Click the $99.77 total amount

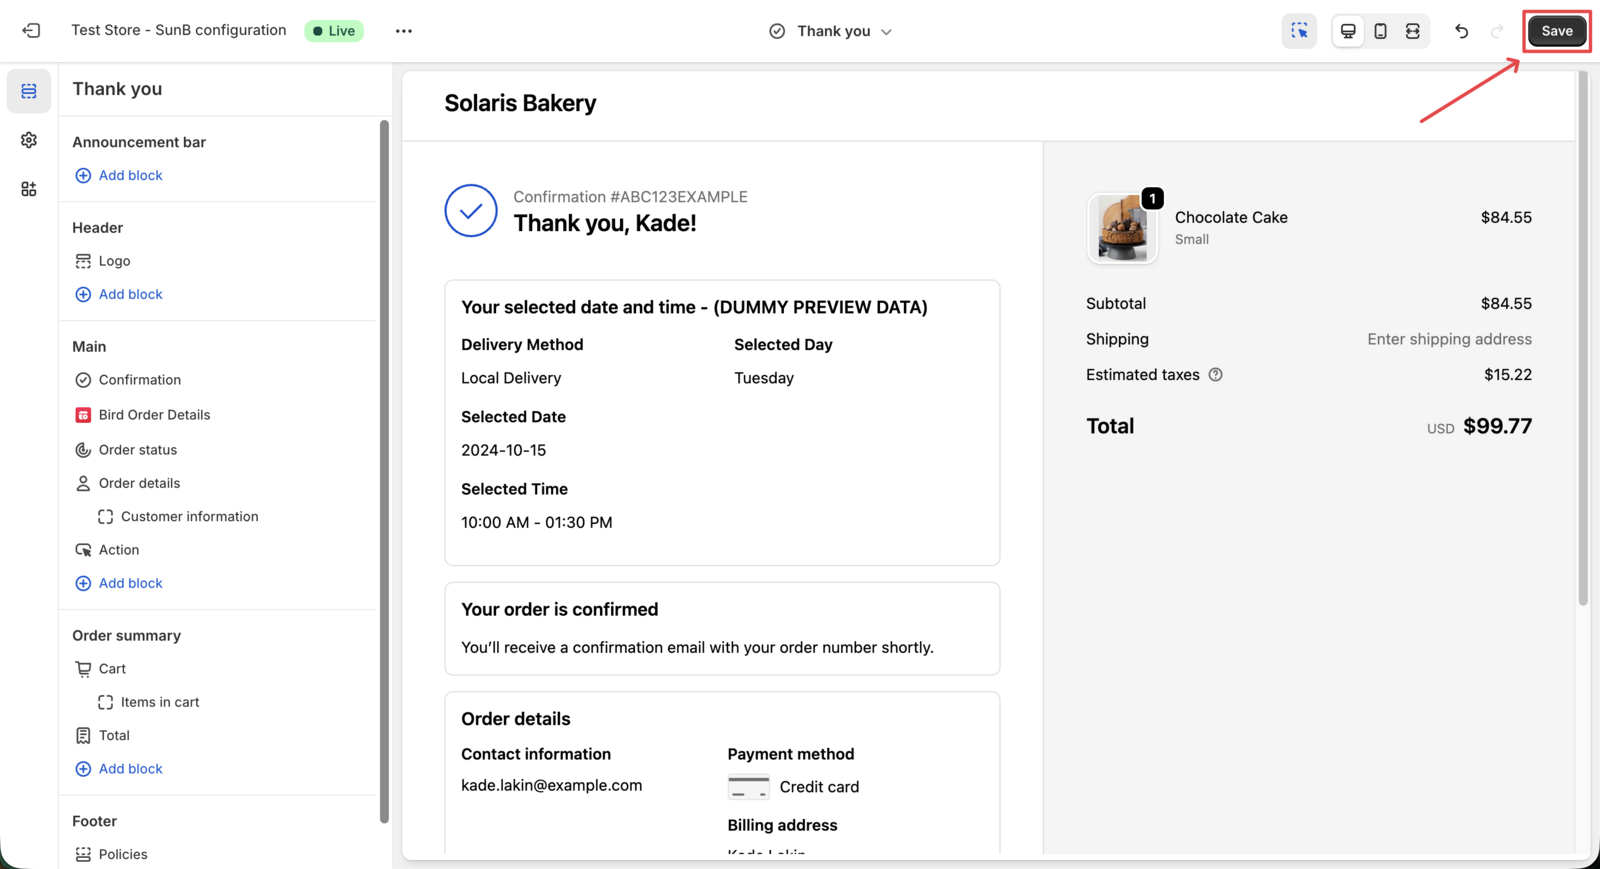click(1497, 426)
